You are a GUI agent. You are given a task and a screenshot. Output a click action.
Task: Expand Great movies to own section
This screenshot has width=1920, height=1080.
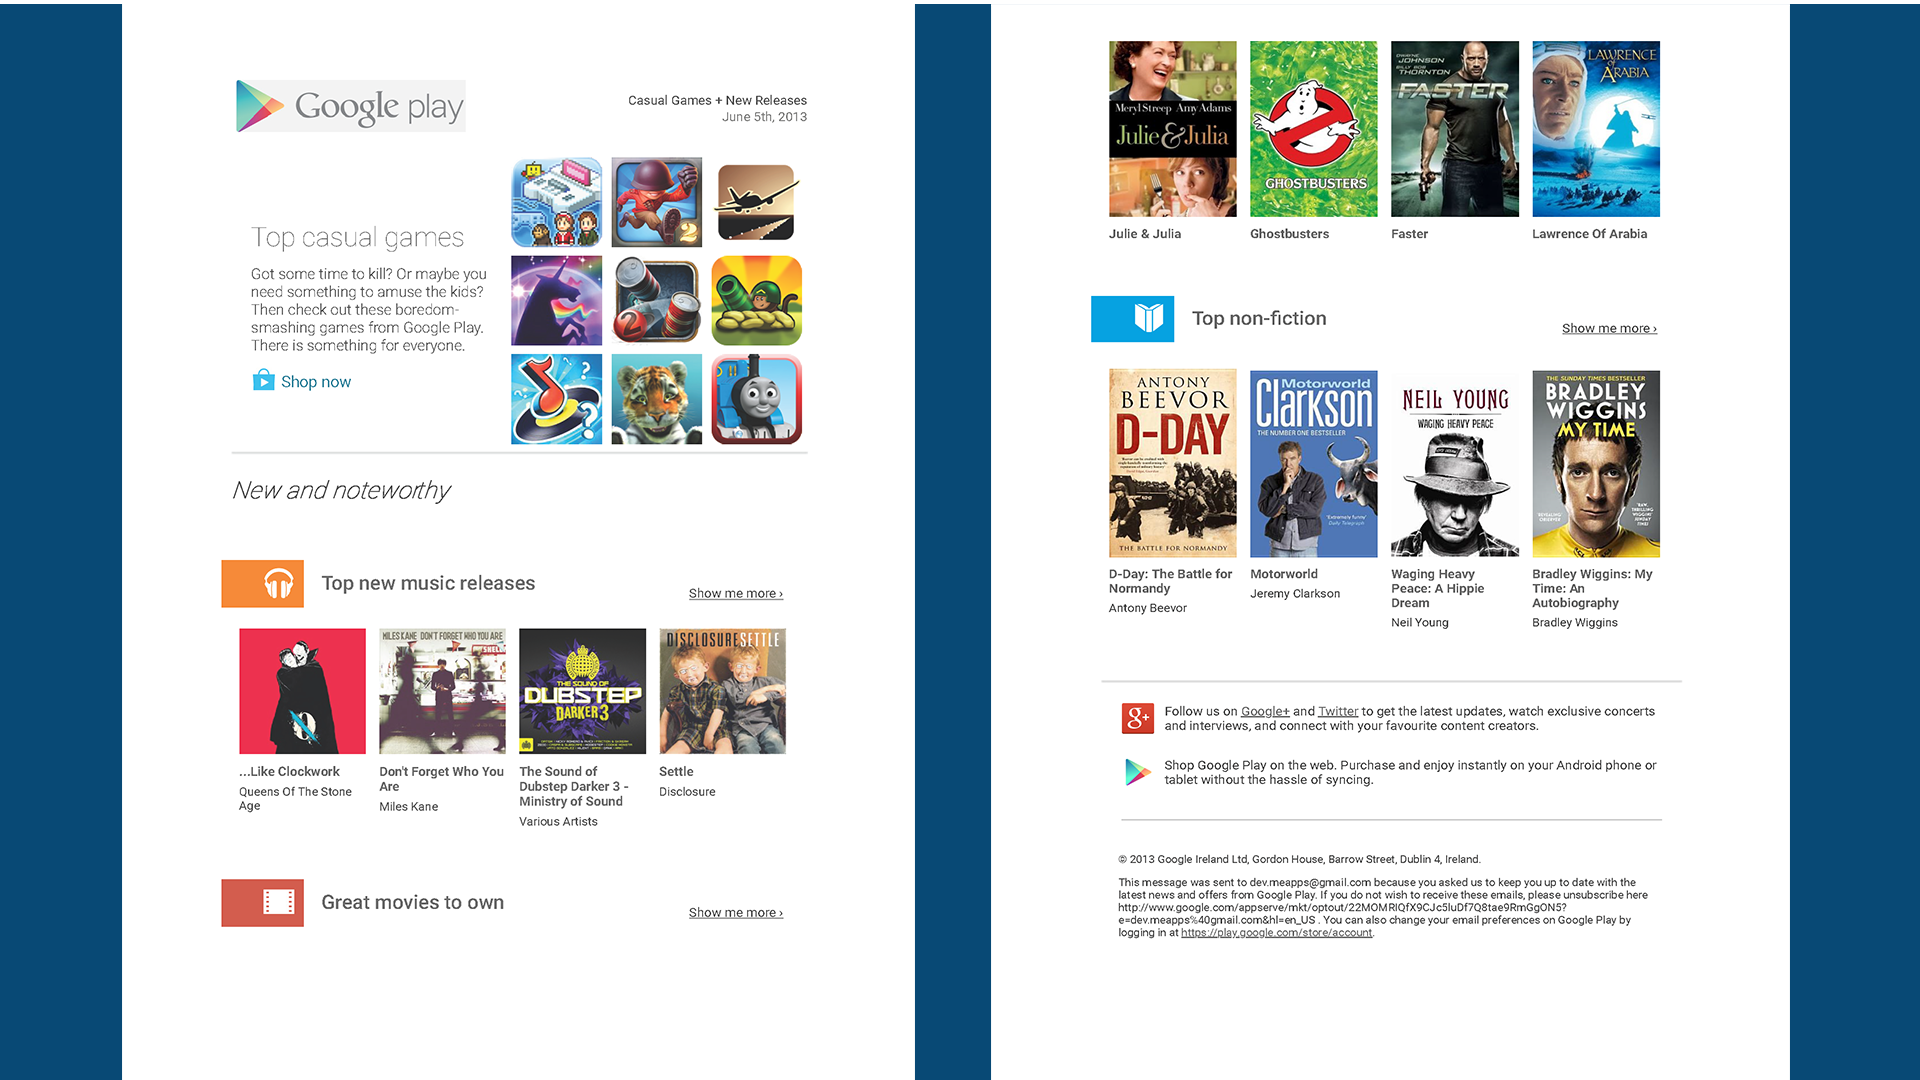pos(735,913)
